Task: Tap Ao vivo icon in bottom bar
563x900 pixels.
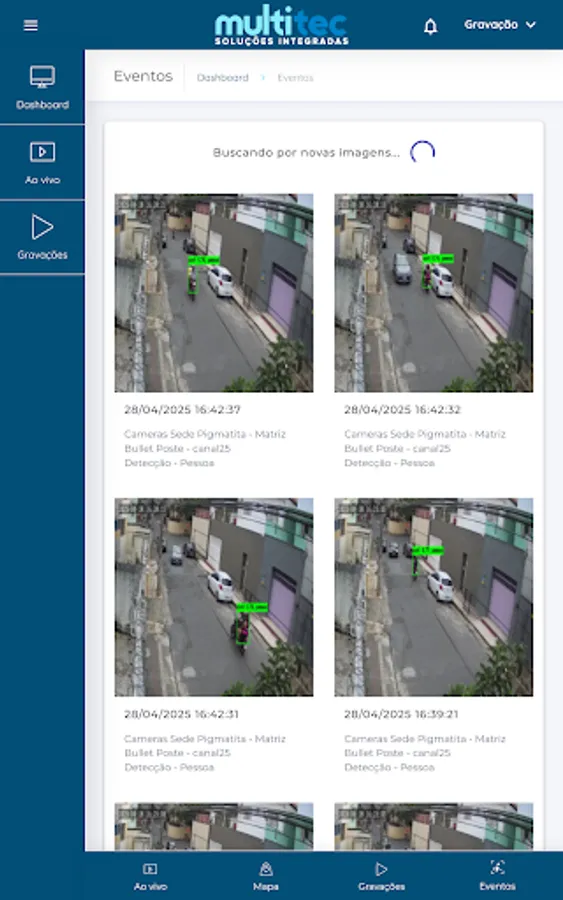Action: click(x=150, y=869)
